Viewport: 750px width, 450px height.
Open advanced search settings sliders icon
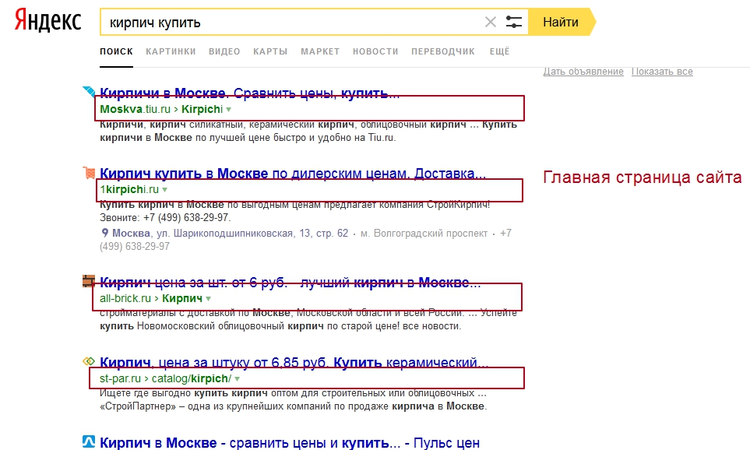point(514,22)
